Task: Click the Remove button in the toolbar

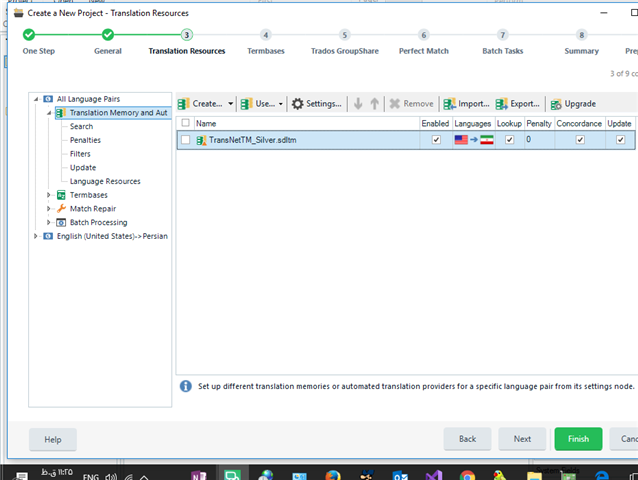Action: pyautogui.click(x=411, y=104)
